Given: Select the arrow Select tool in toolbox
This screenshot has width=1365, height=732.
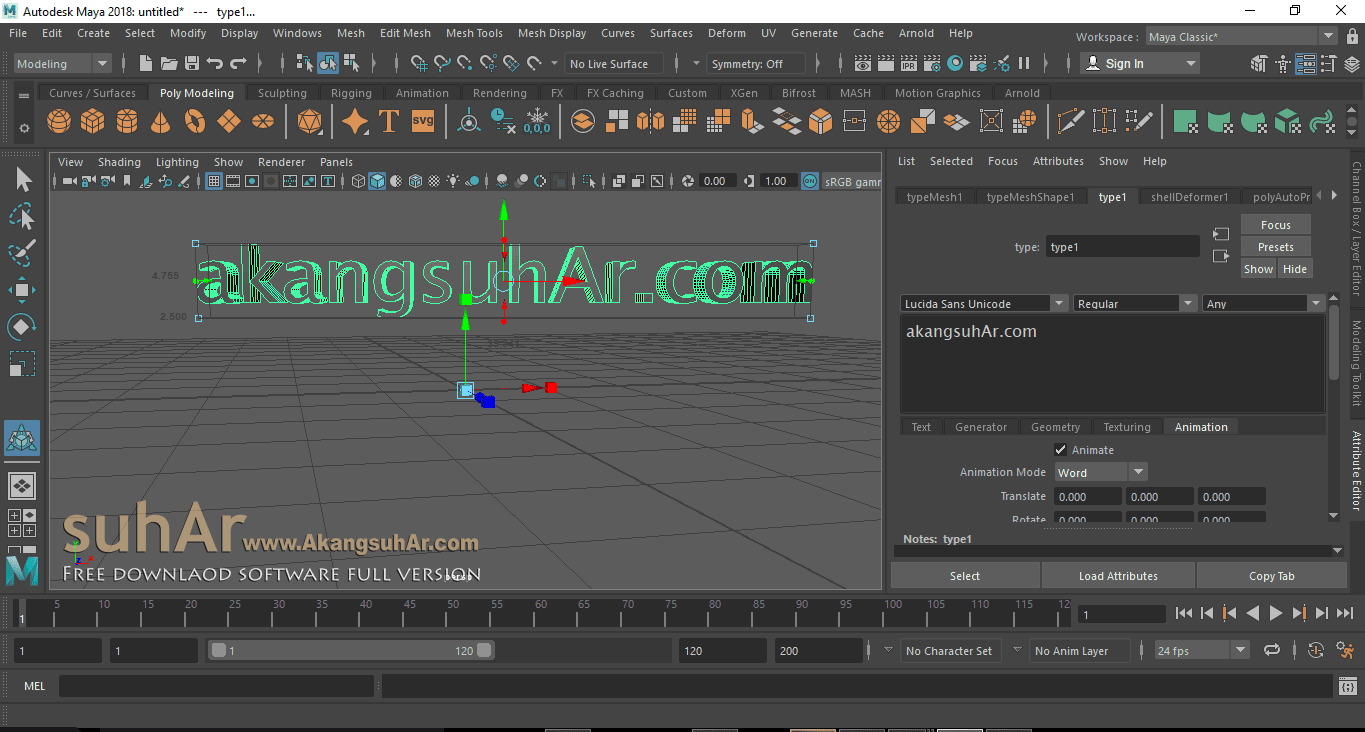Looking at the screenshot, I should [x=22, y=180].
